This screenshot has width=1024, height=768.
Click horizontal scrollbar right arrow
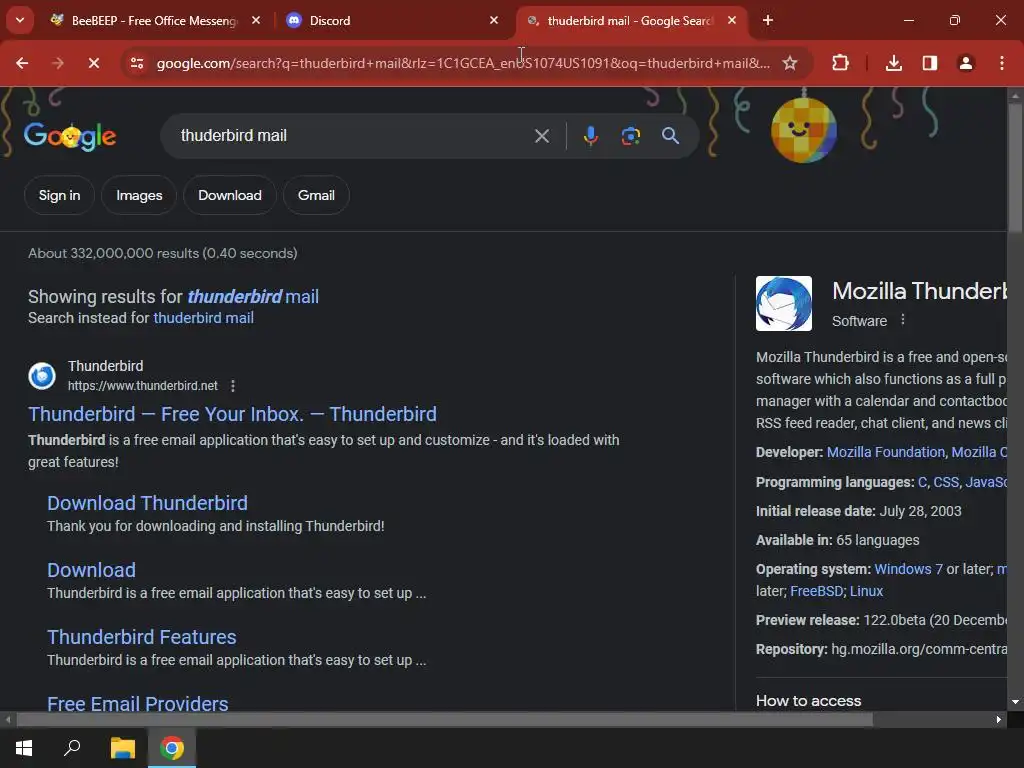(999, 720)
